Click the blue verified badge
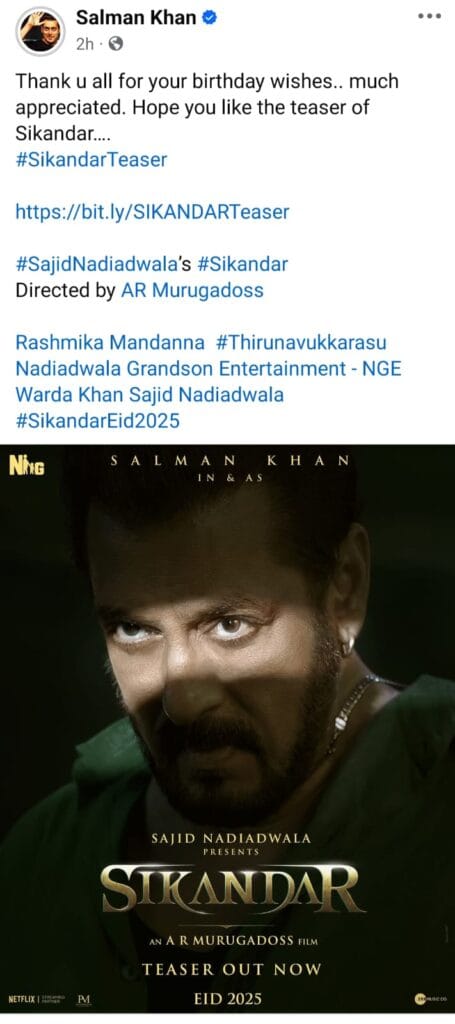The width and height of the screenshot is (455, 1024). [209, 18]
